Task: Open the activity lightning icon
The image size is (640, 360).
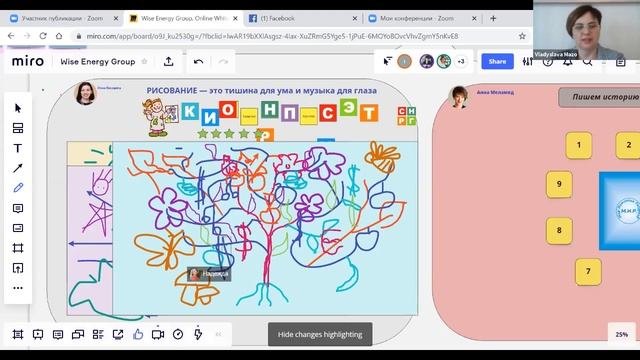Action: tap(198, 334)
